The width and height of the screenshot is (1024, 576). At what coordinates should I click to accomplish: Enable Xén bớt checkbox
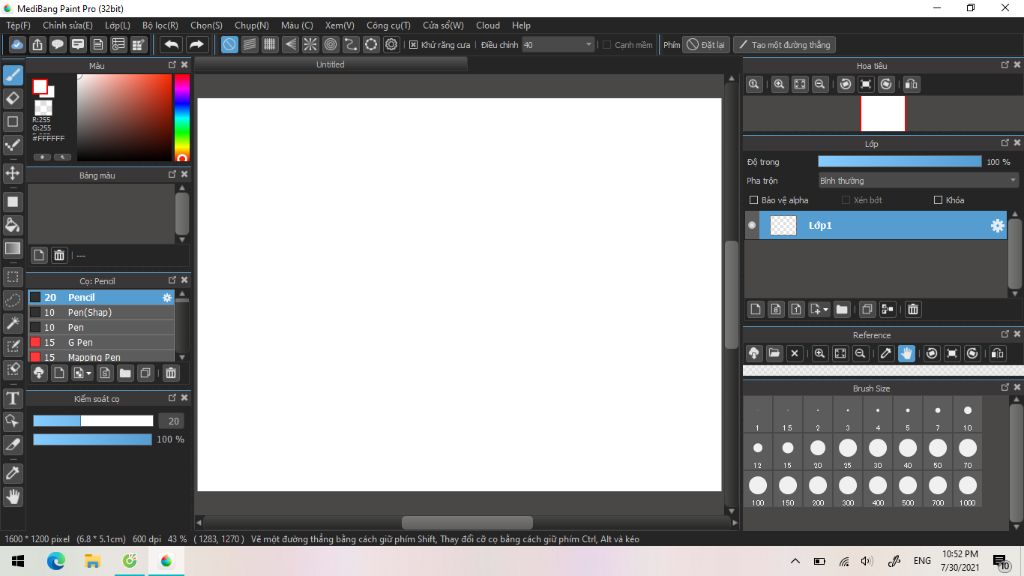pos(846,200)
